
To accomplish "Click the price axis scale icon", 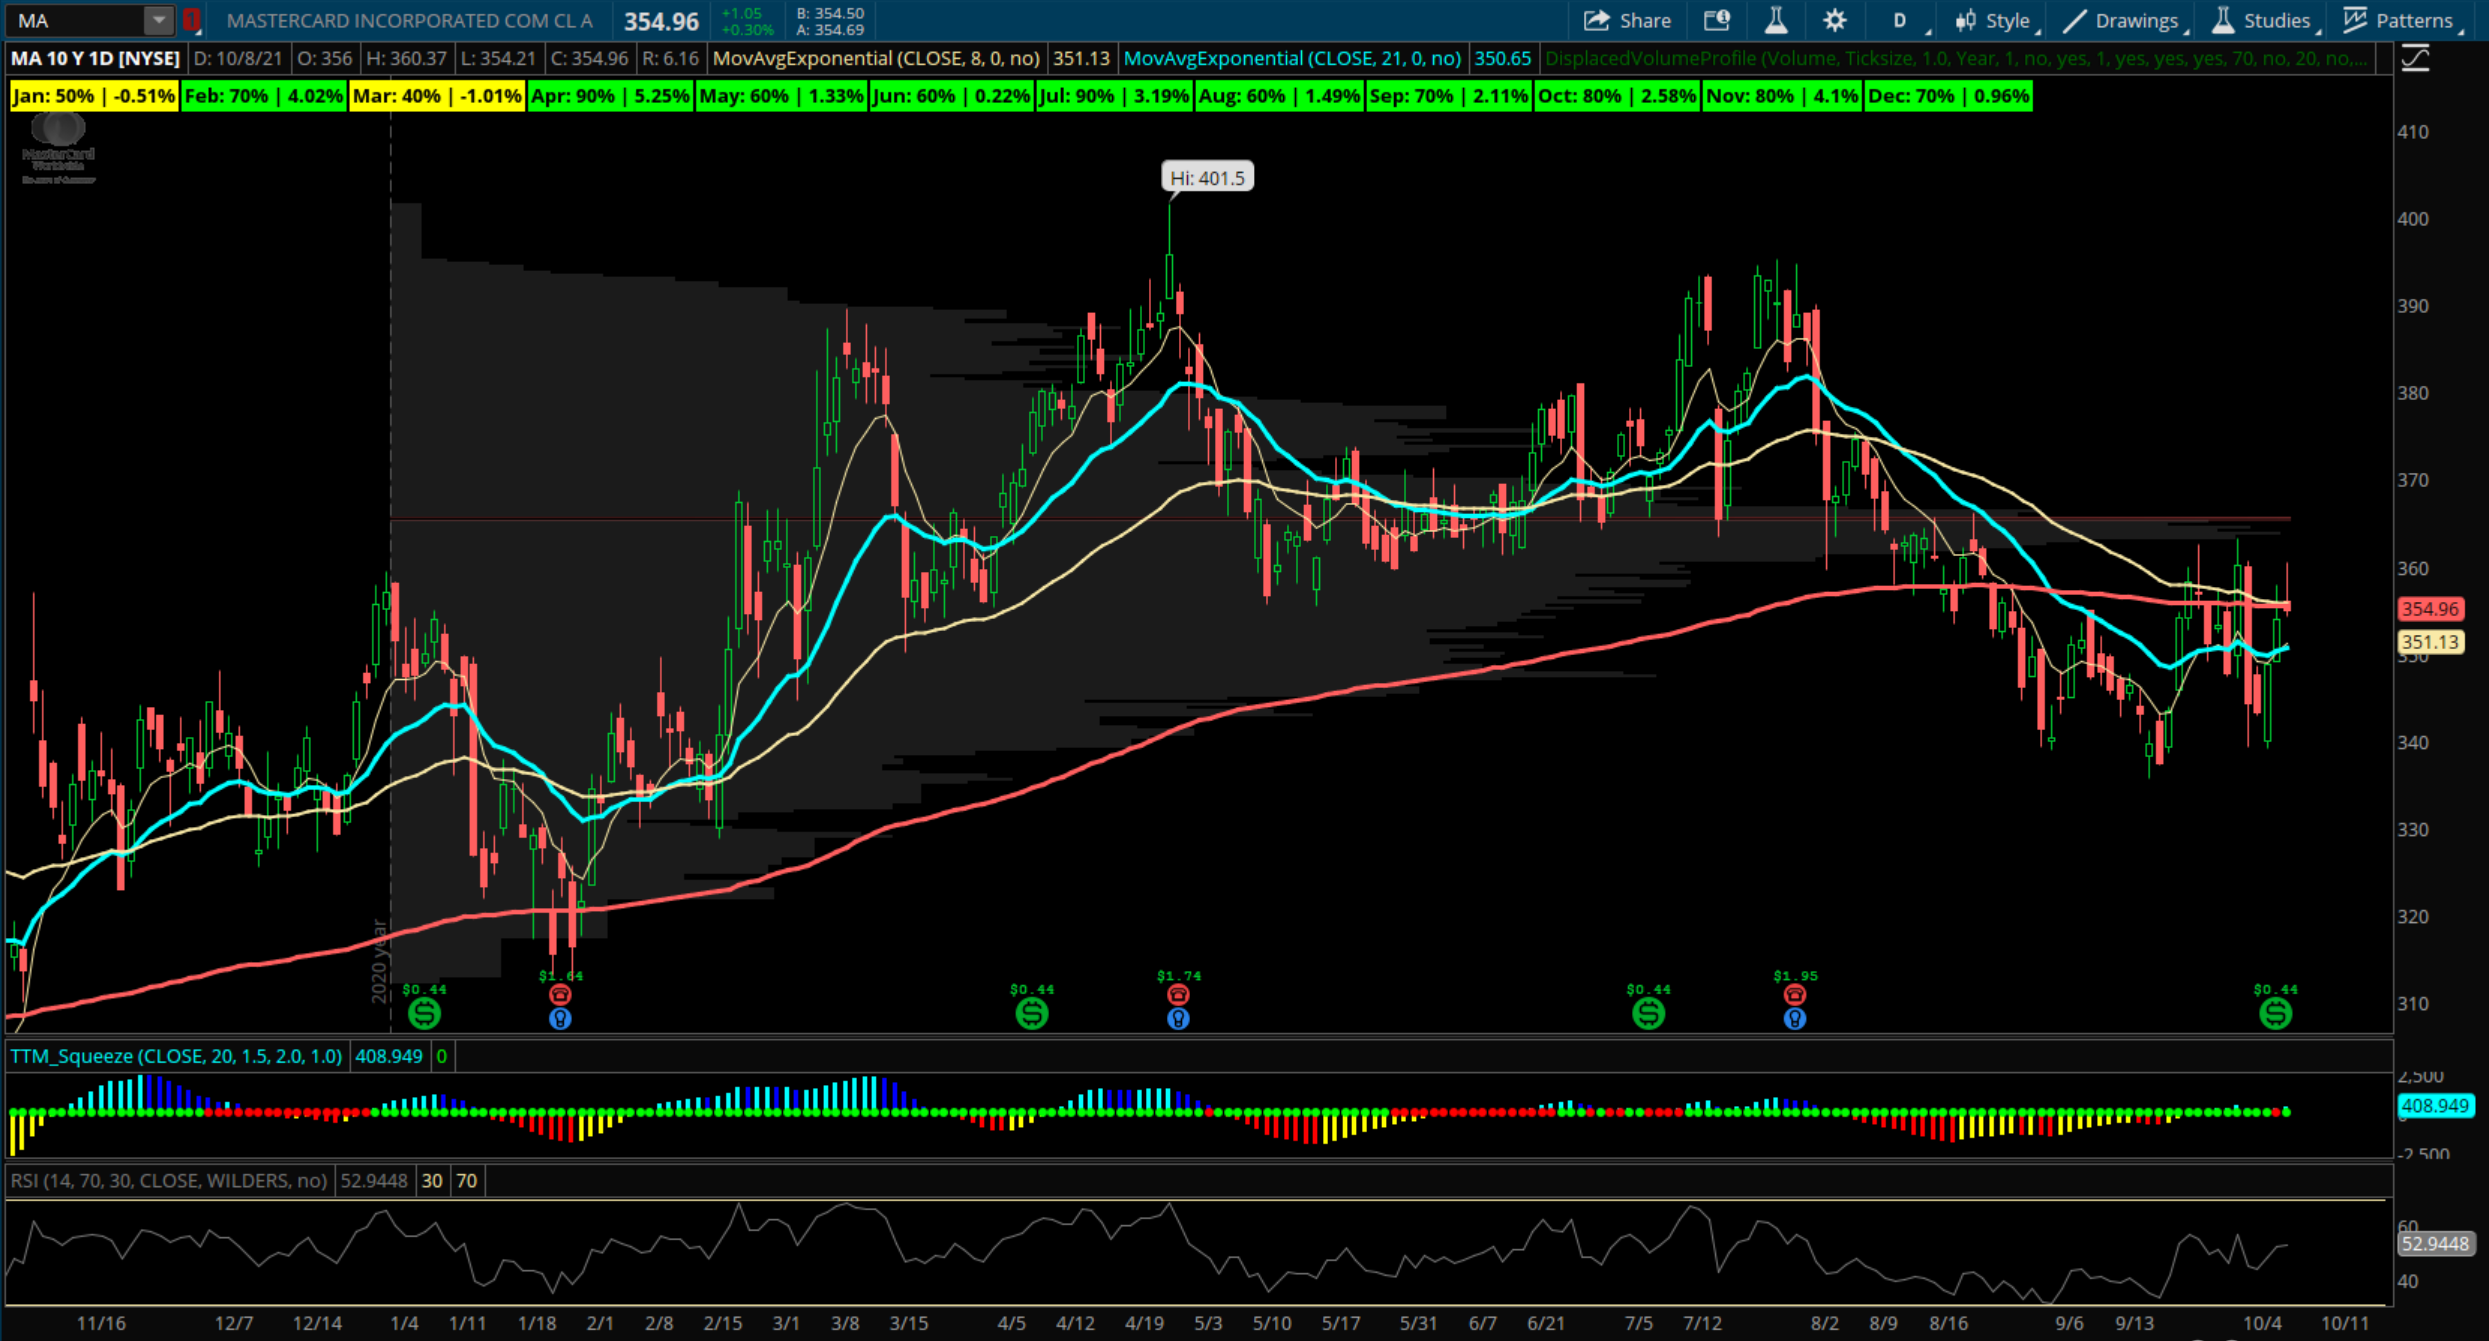I will [x=2415, y=59].
